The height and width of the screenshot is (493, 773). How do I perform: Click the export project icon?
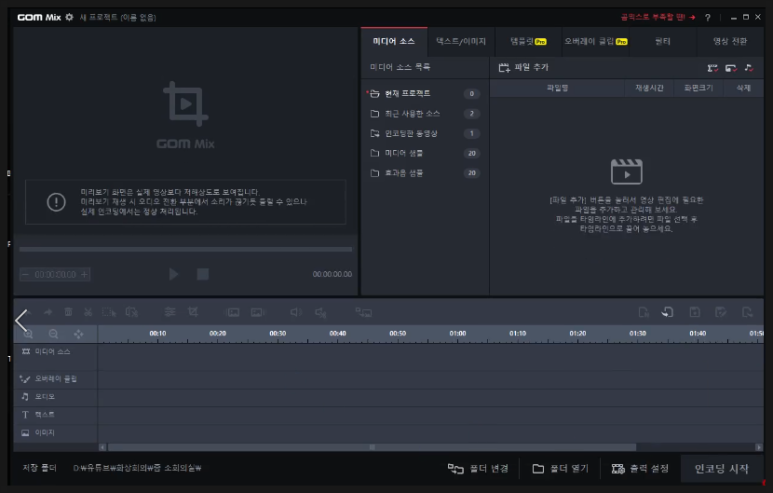(x=747, y=312)
